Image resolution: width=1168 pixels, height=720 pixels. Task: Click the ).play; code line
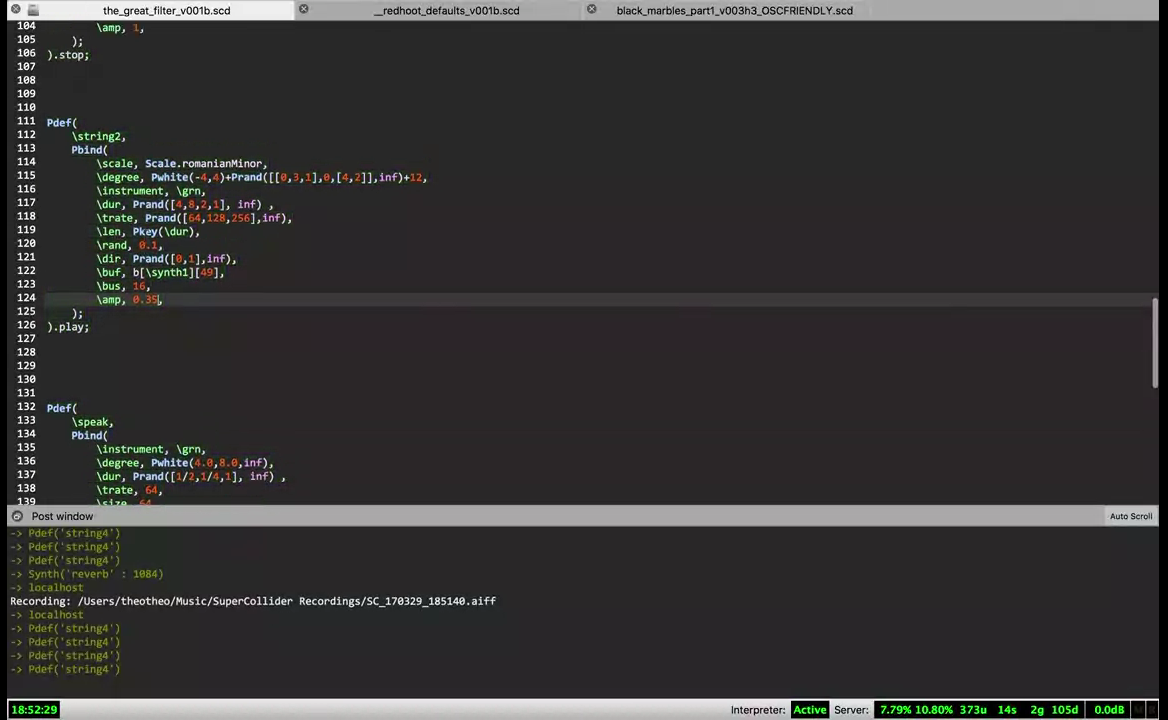tap(68, 326)
